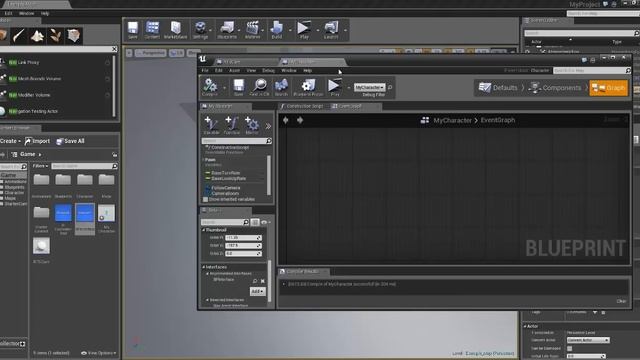The image size is (640, 360).
Task: Open Asset menu in blueprint editor
Action: (234, 71)
